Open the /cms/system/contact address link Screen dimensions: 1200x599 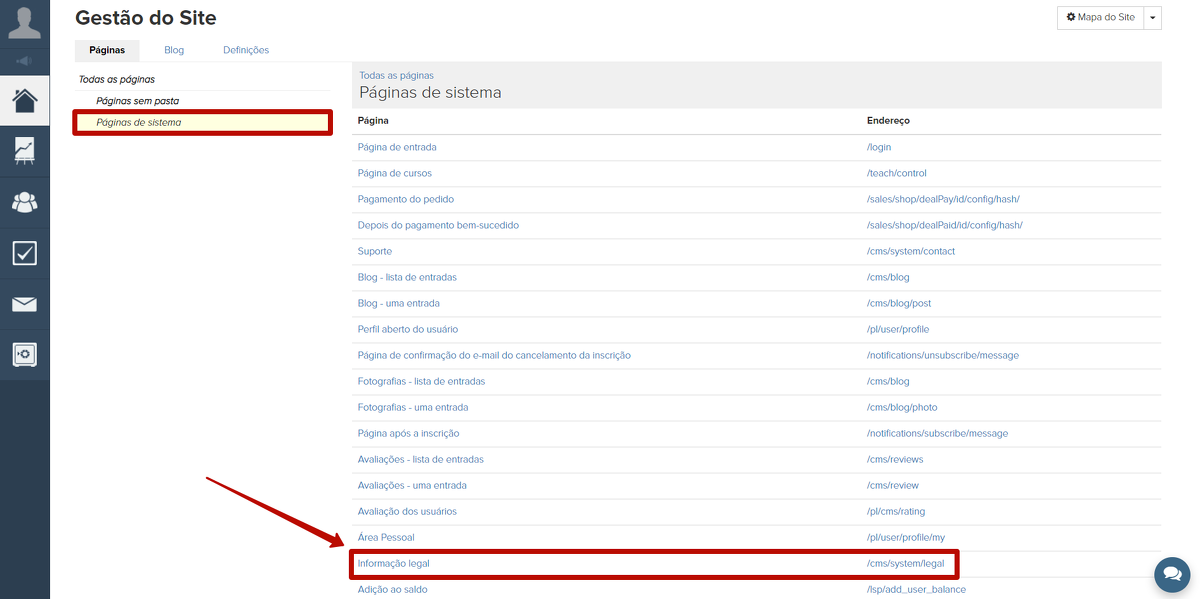(x=910, y=251)
